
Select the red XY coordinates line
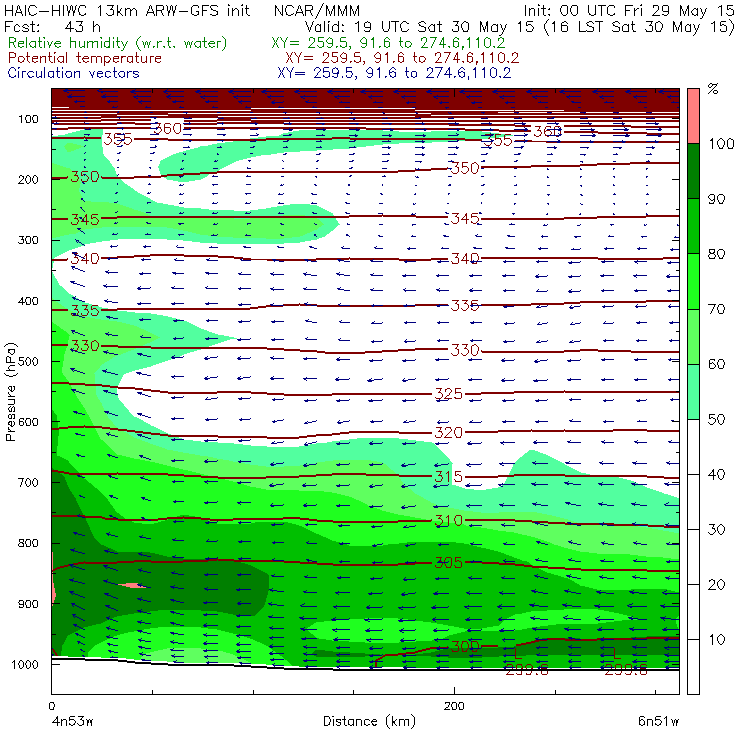[x=402, y=58]
